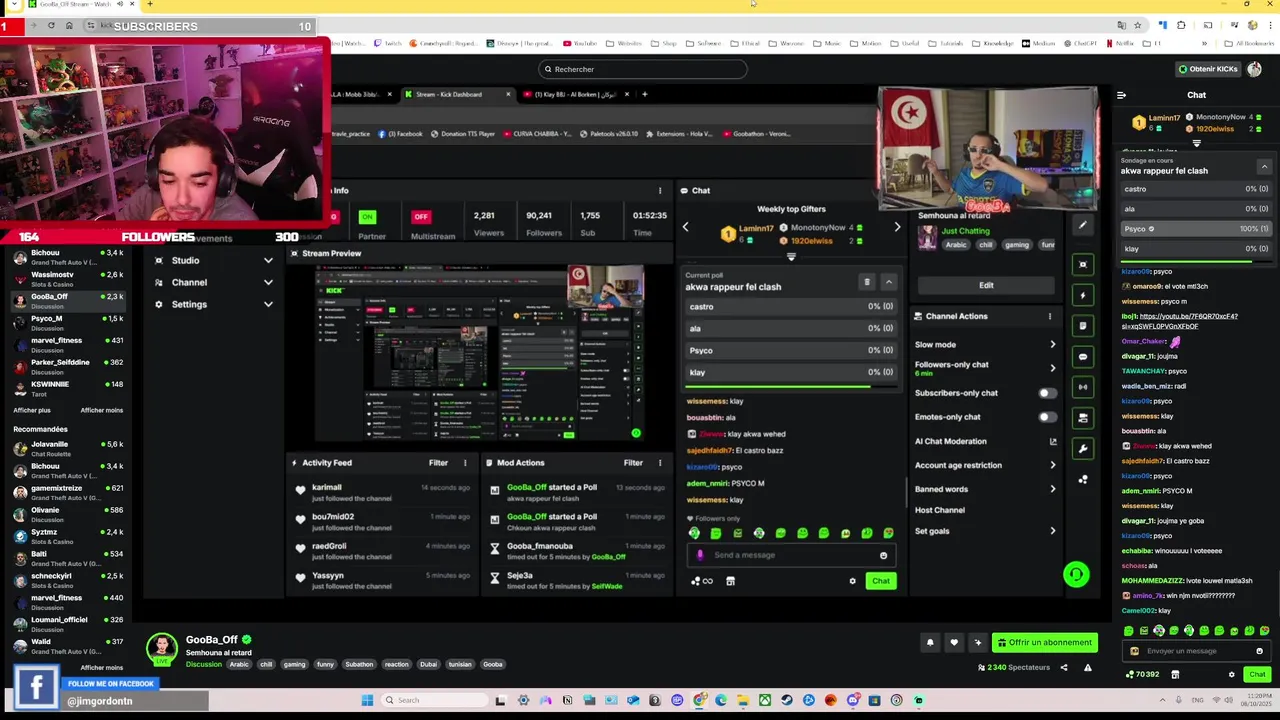Click the heart follow button under stream
The width and height of the screenshot is (1280, 720).
pos(954,643)
